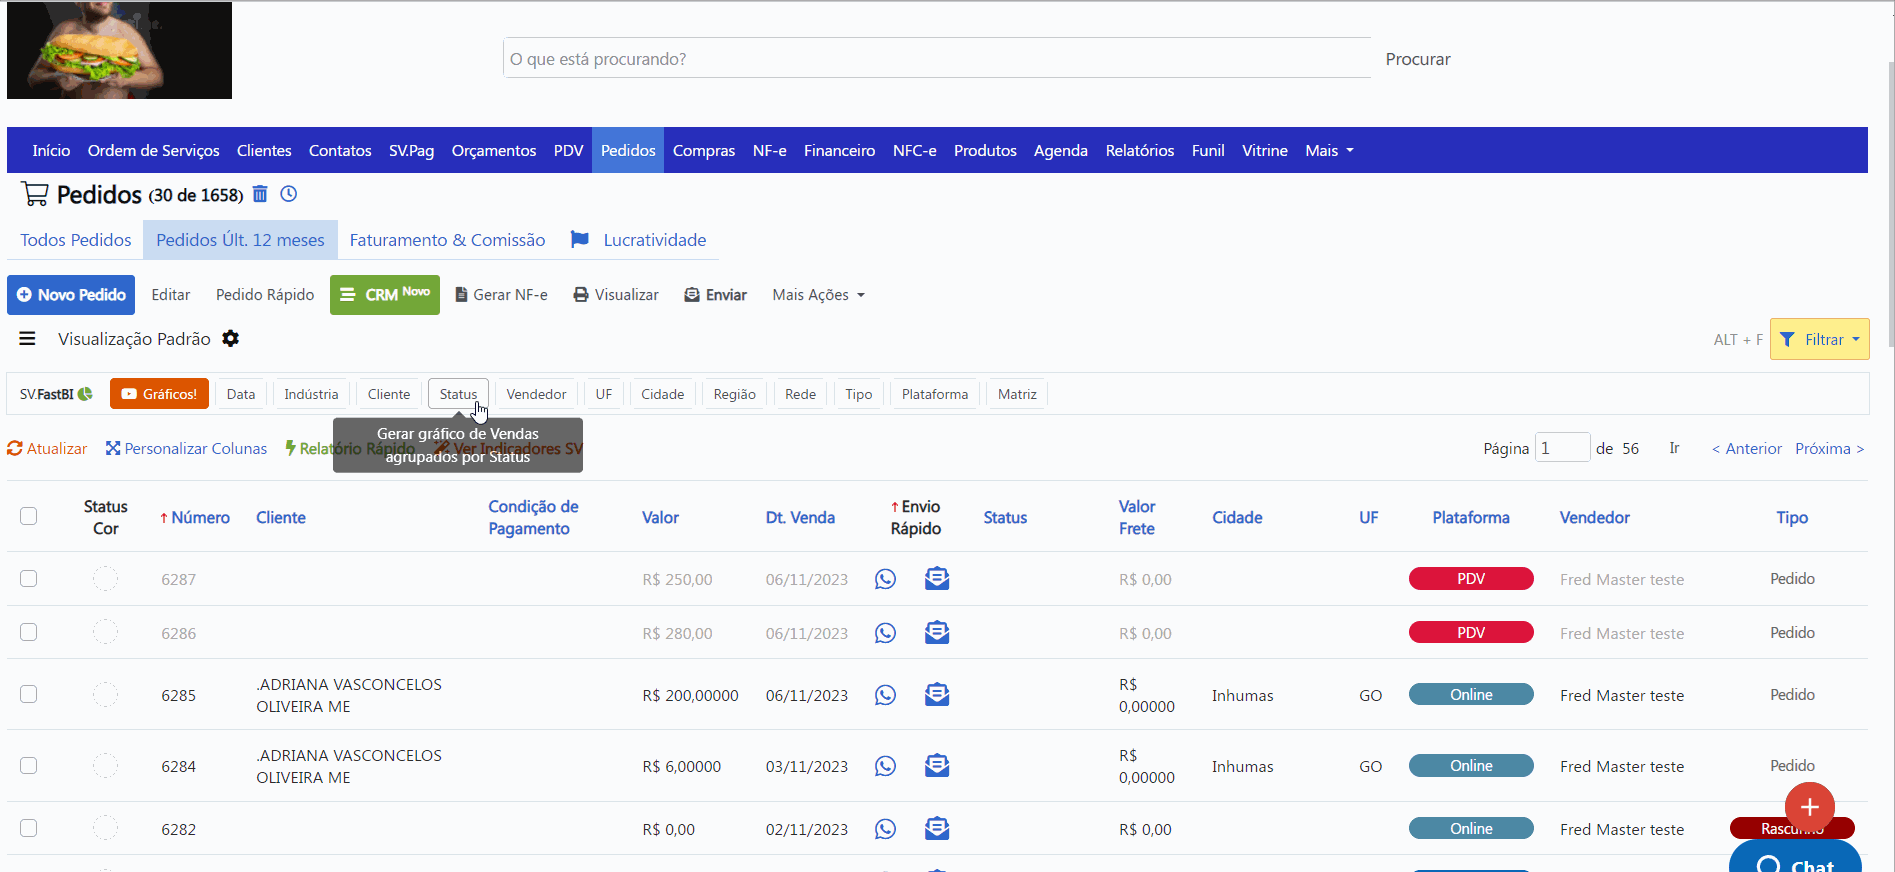Image resolution: width=1895 pixels, height=872 pixels.
Task: Check the box for order 6282
Action: [x=29, y=829]
